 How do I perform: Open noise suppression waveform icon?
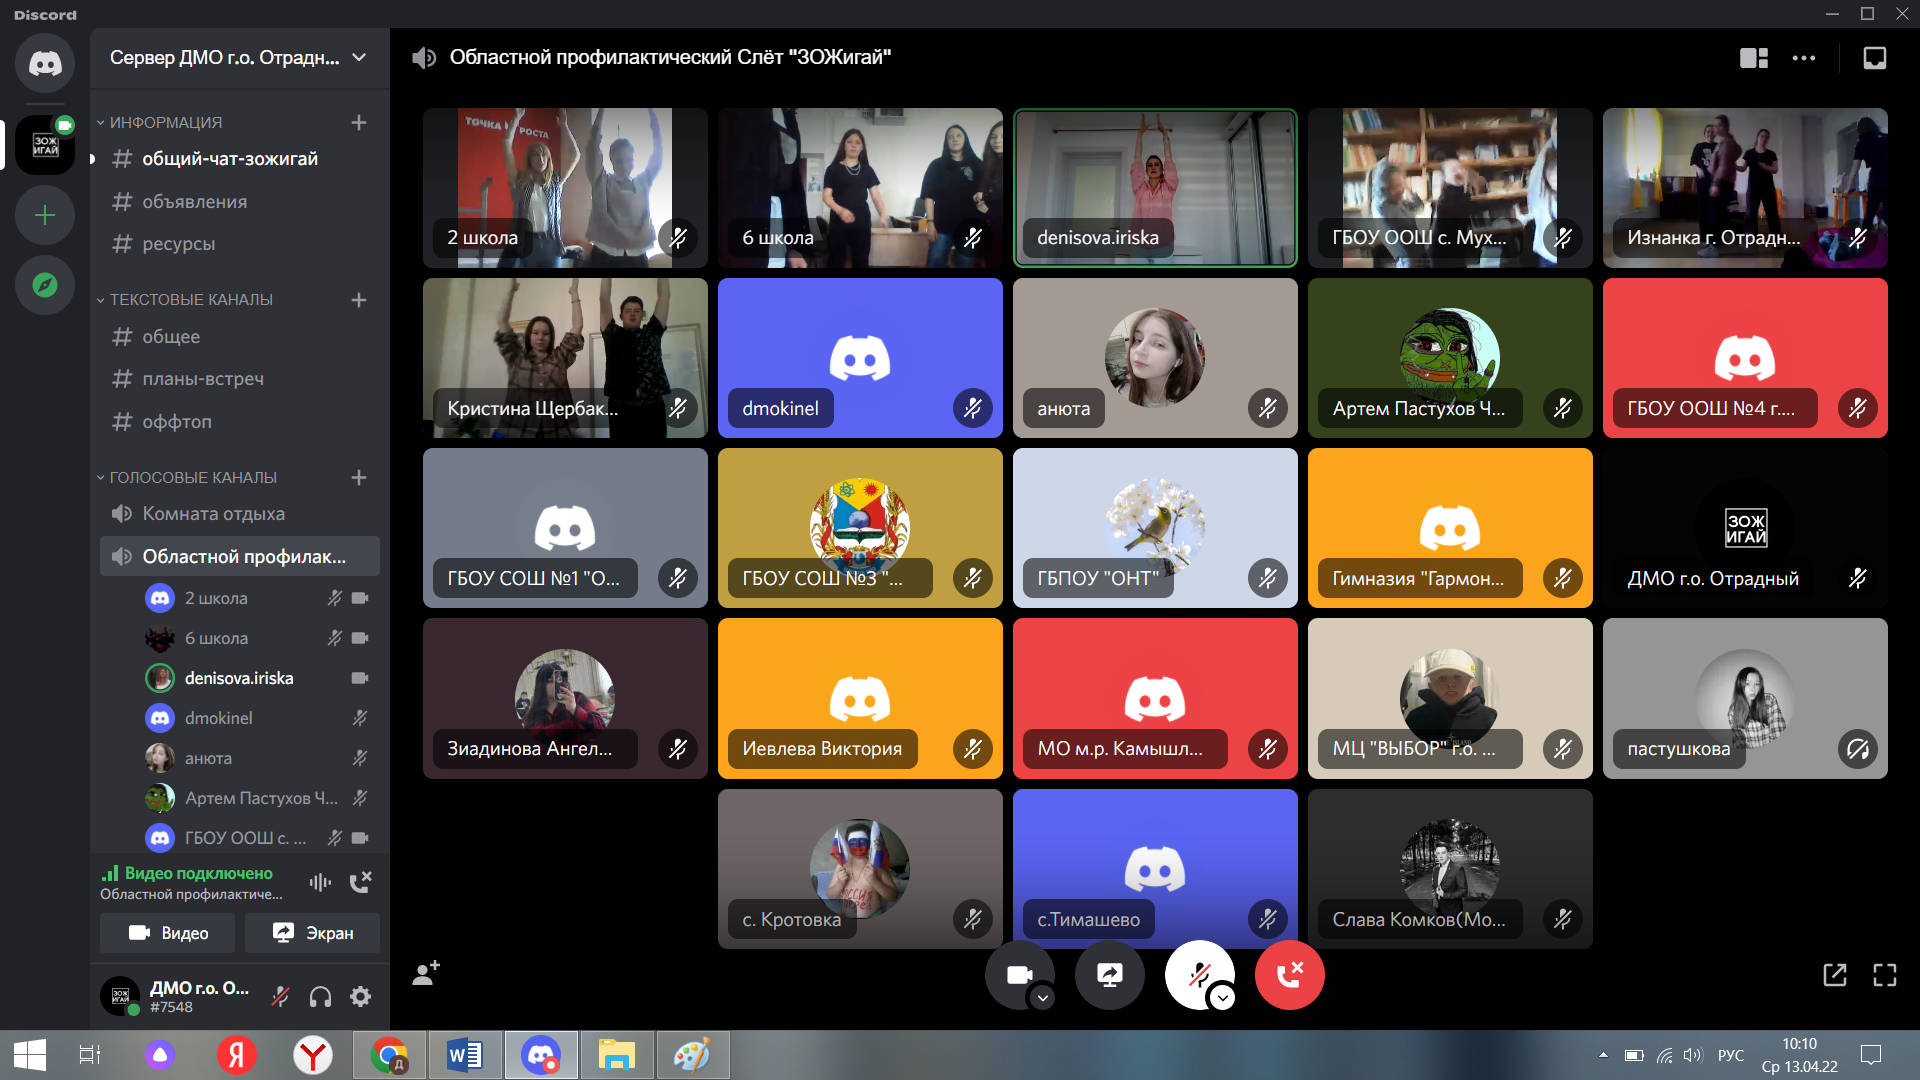(320, 882)
